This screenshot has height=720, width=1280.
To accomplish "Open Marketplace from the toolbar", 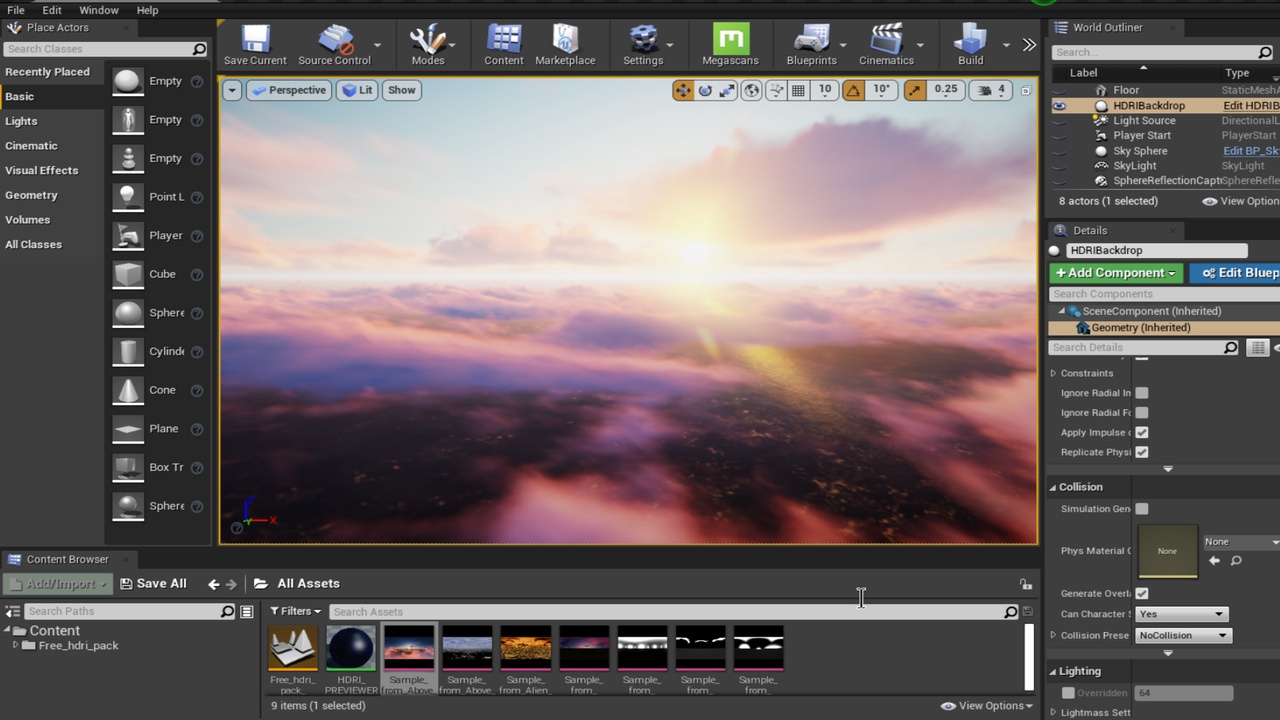I will coord(565,45).
